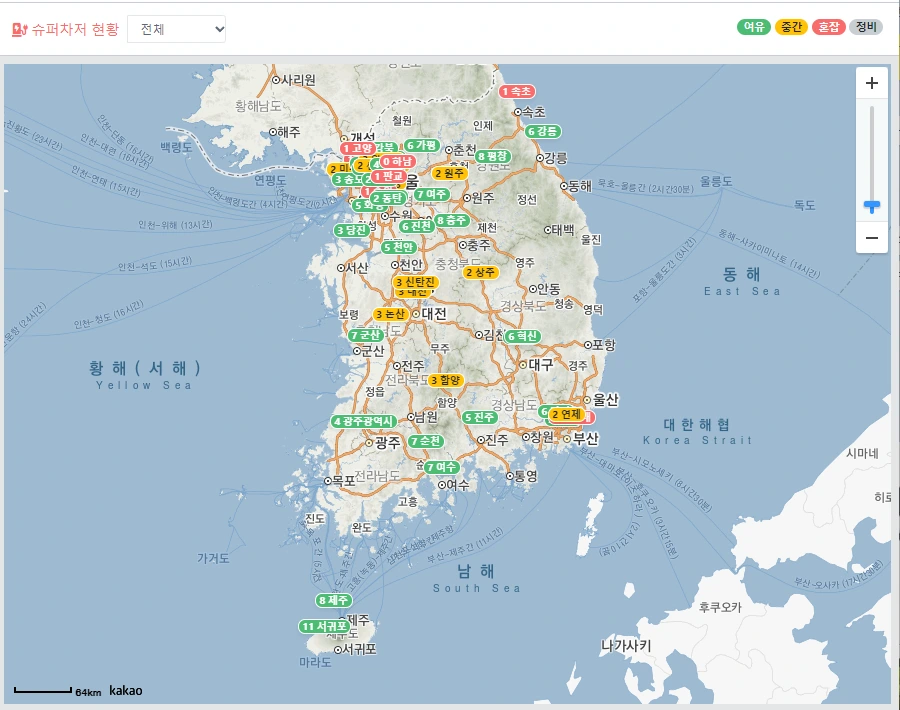Open the 4 광주광역시 charger marker

[364, 421]
